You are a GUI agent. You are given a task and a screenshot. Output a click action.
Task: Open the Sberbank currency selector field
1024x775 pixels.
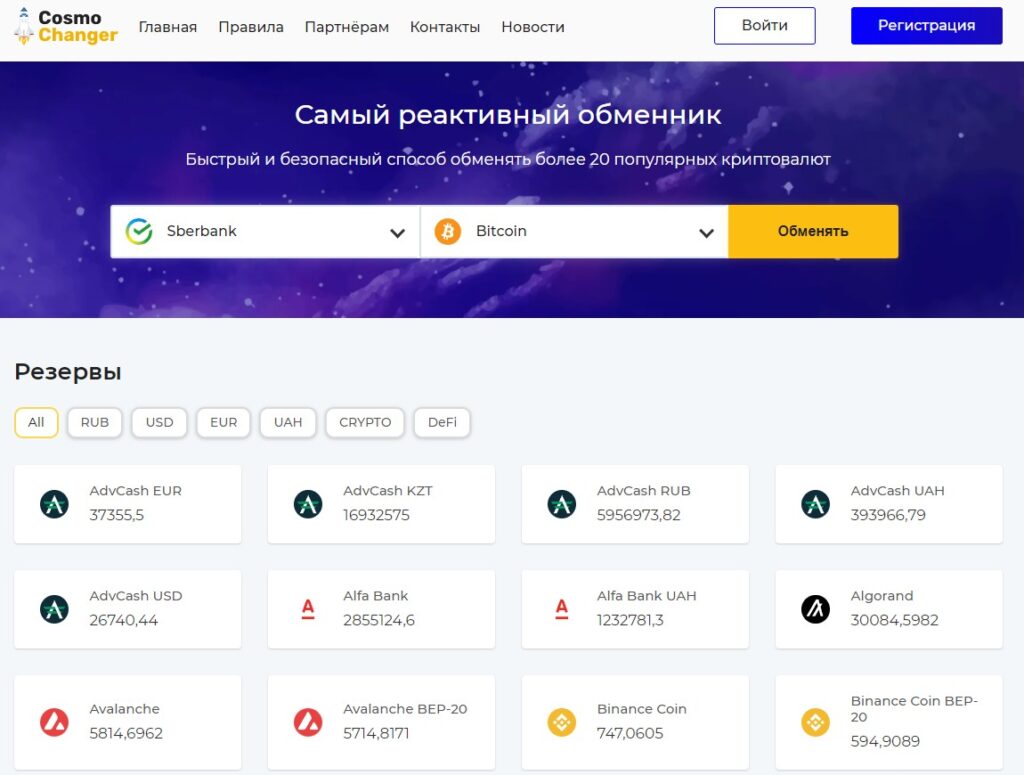[264, 232]
